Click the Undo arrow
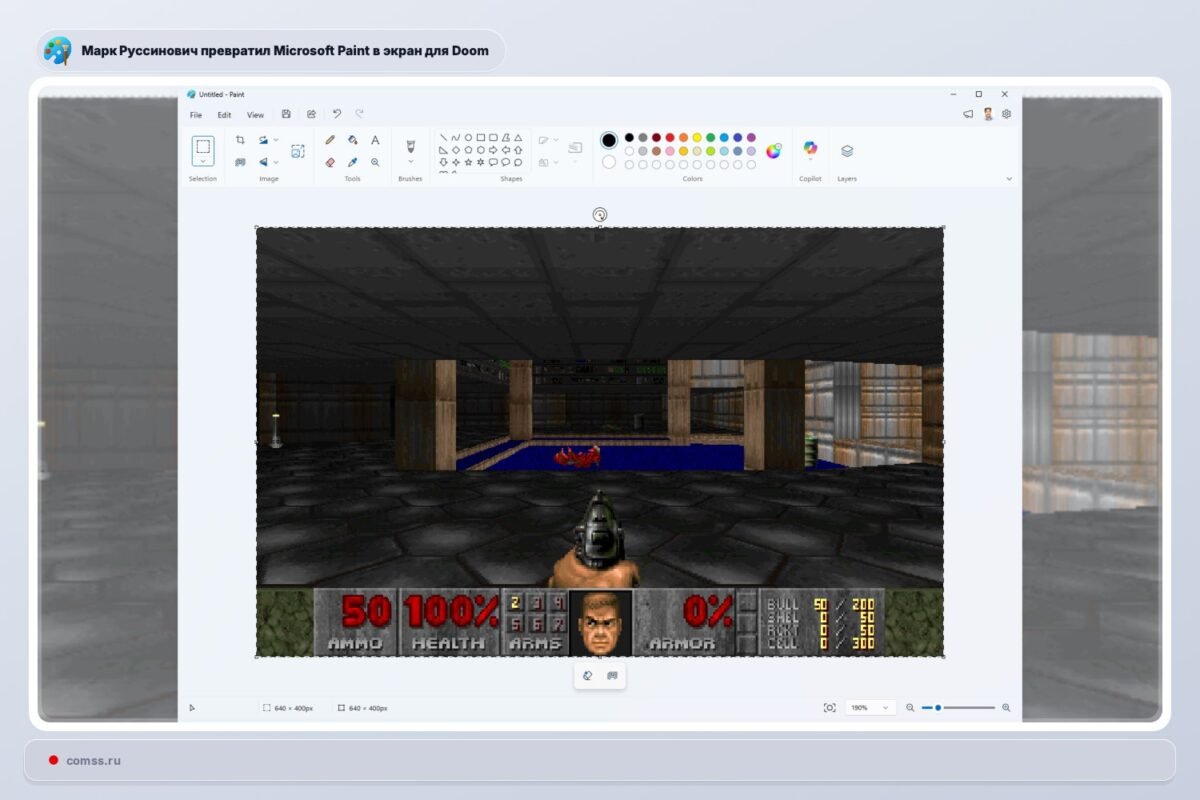Screen dimensions: 1200x800 [337, 114]
